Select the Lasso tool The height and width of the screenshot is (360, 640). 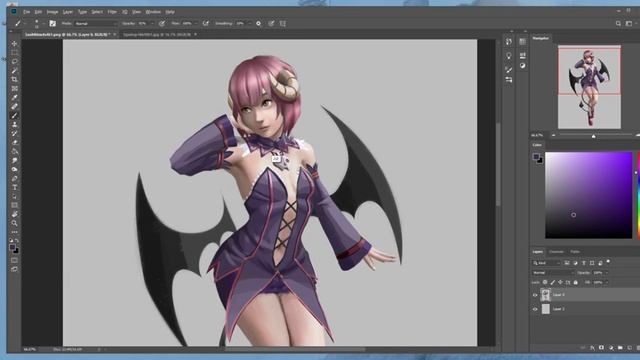pyautogui.click(x=14, y=62)
